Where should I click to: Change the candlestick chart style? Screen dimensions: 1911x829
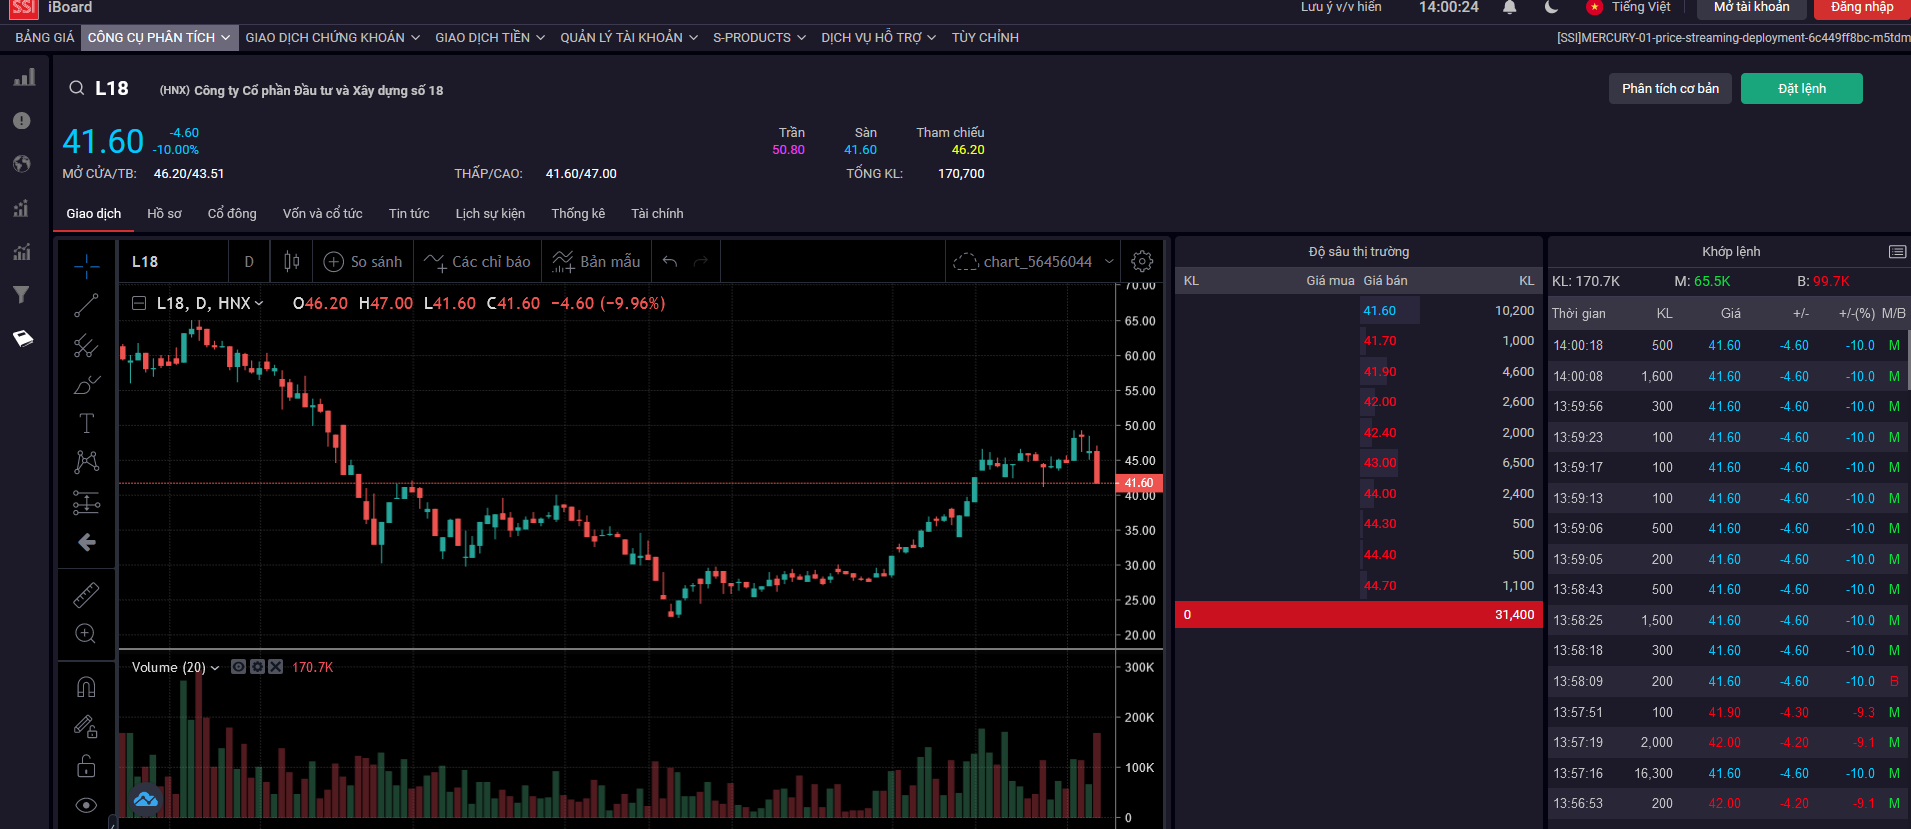tap(292, 262)
